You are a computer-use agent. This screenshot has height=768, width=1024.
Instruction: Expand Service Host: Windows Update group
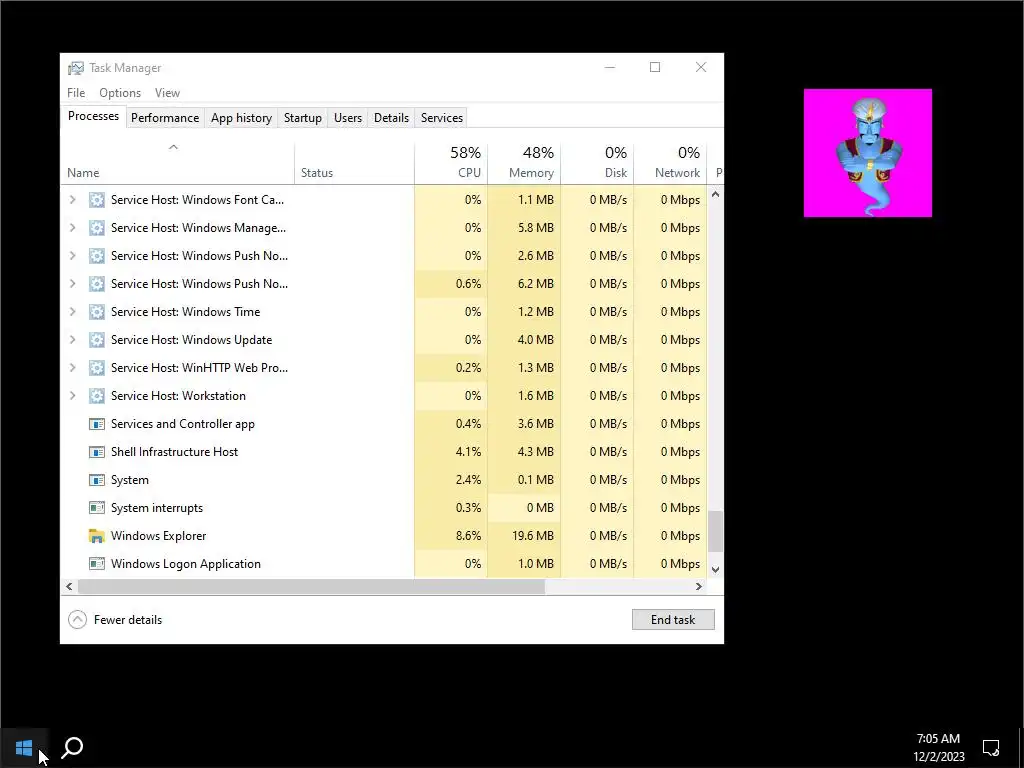tap(72, 340)
